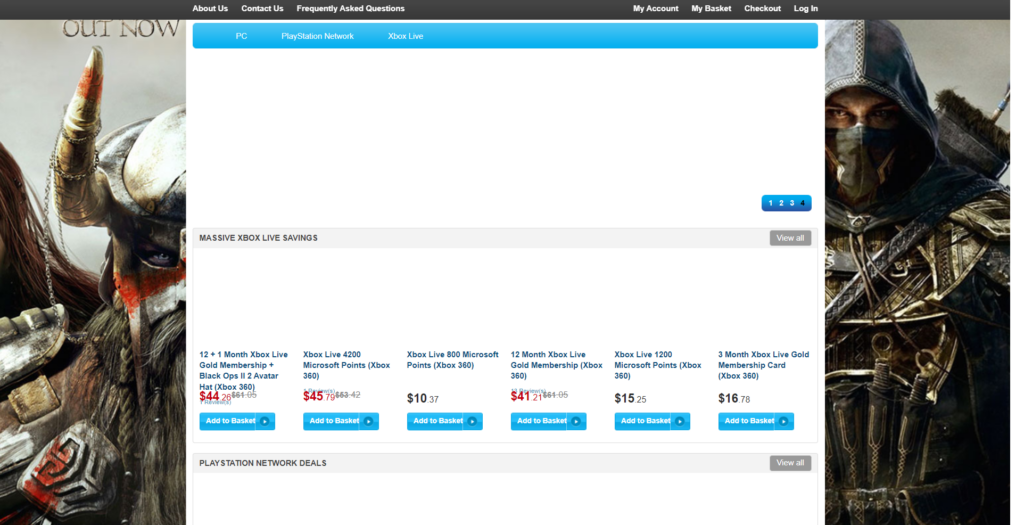The height and width of the screenshot is (525, 1024).
Task: Go to Checkout
Action: click(762, 8)
